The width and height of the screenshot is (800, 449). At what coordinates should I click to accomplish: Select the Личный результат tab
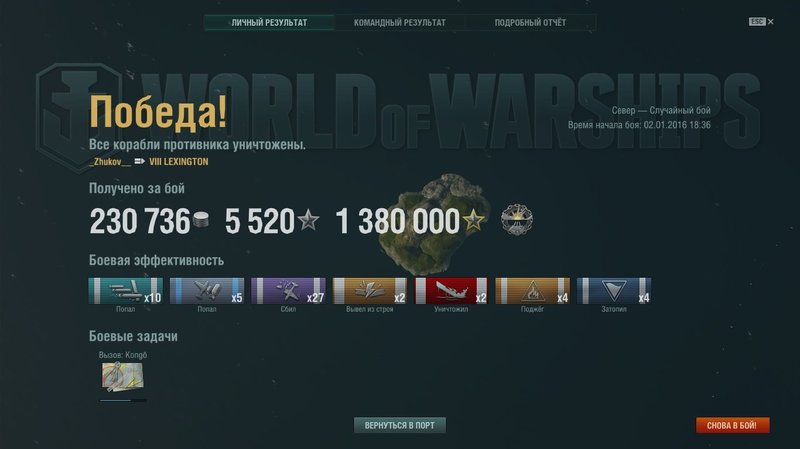tap(269, 22)
